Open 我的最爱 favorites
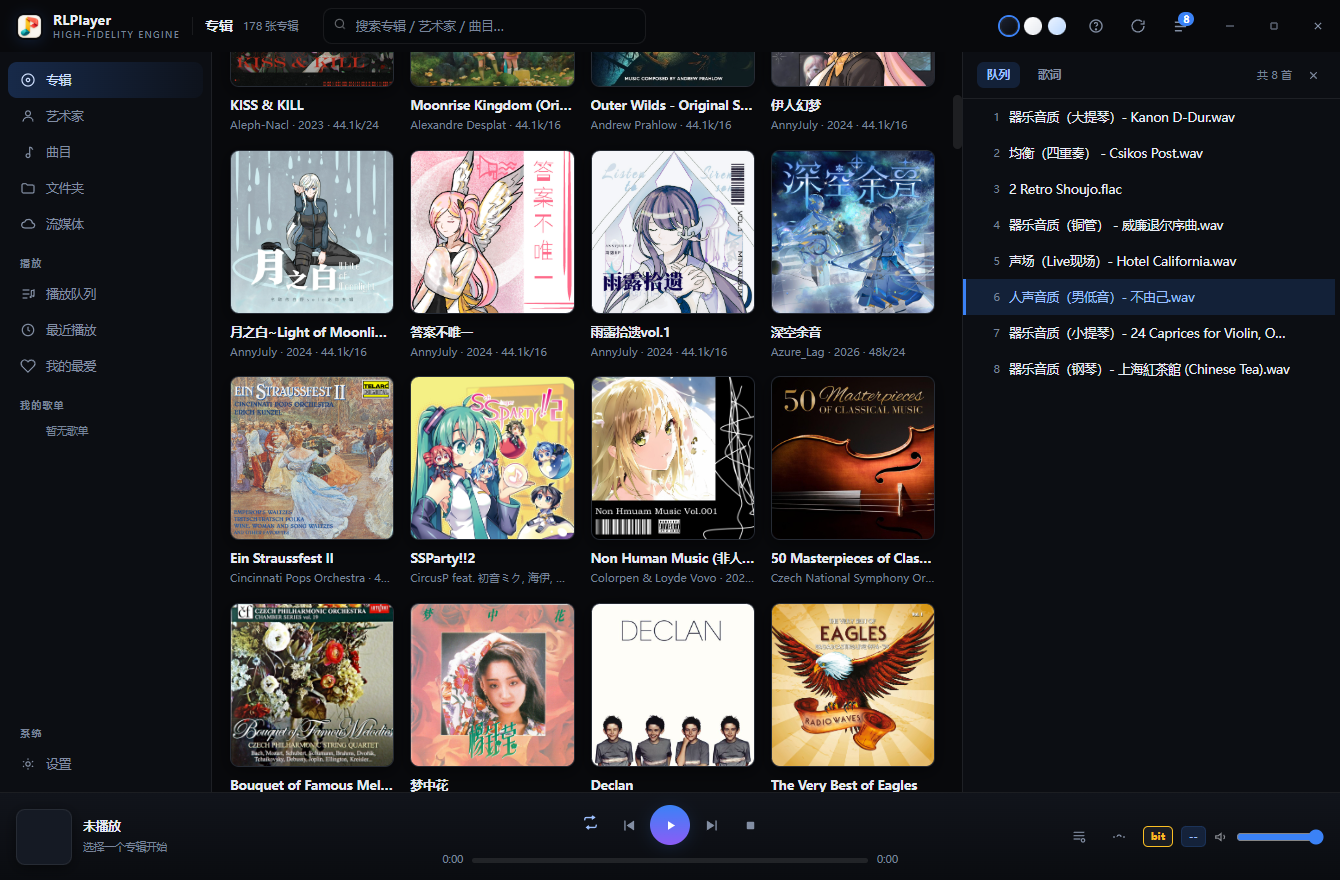 105,366
